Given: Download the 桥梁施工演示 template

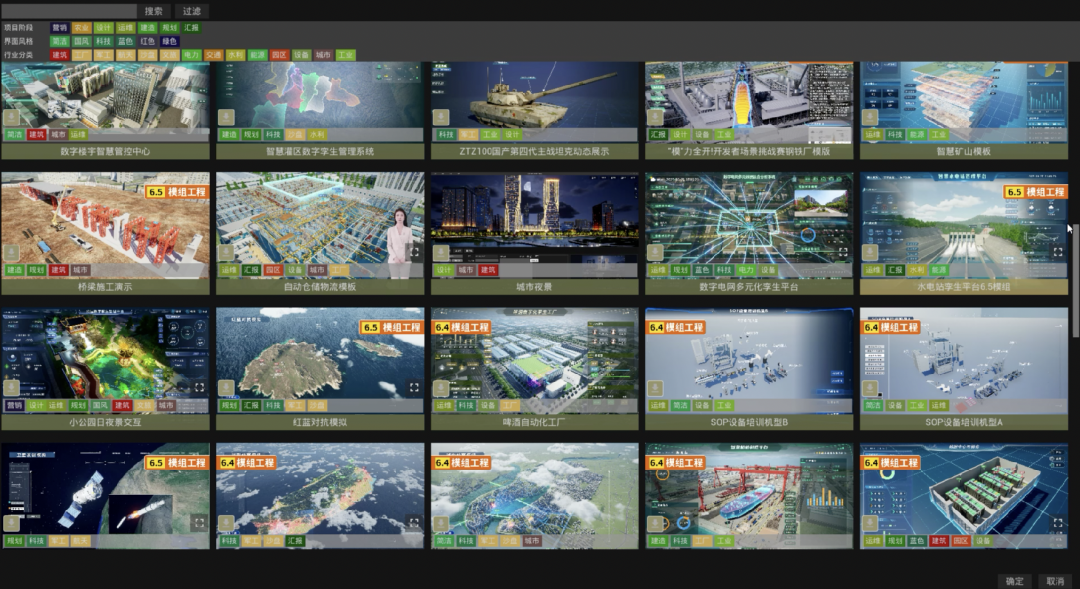Looking at the screenshot, I should pos(11,253).
